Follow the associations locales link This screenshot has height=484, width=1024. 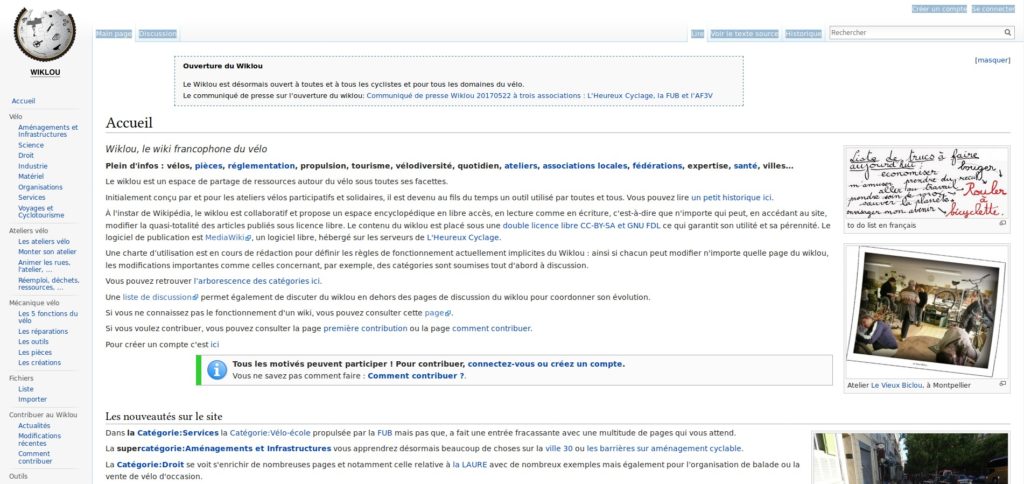[x=584, y=166]
